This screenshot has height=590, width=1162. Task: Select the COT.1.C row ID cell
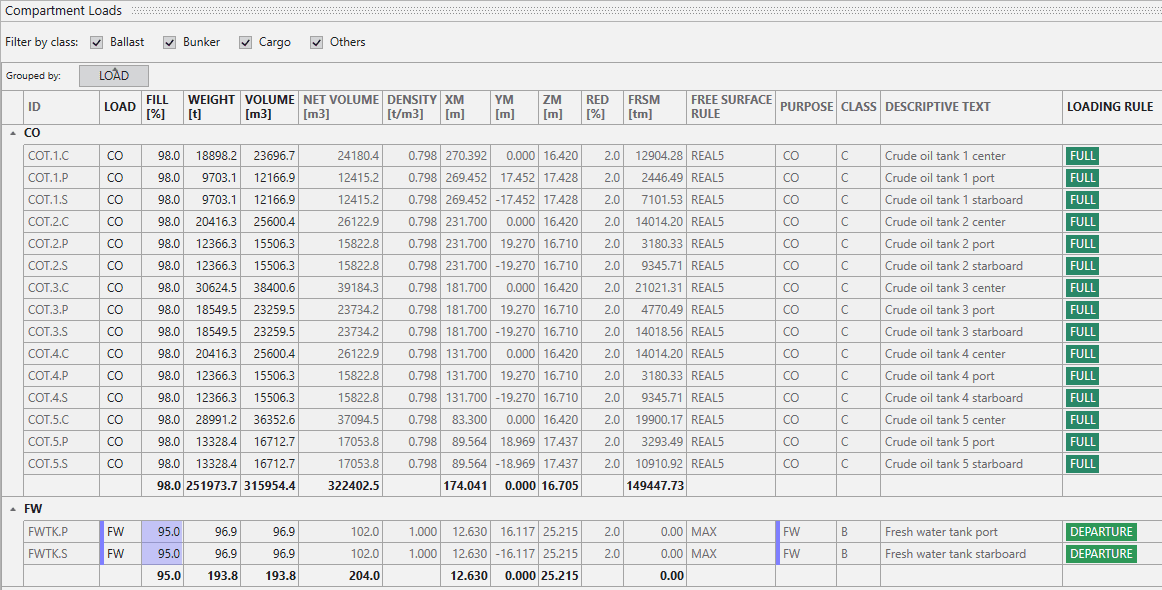tap(62, 156)
